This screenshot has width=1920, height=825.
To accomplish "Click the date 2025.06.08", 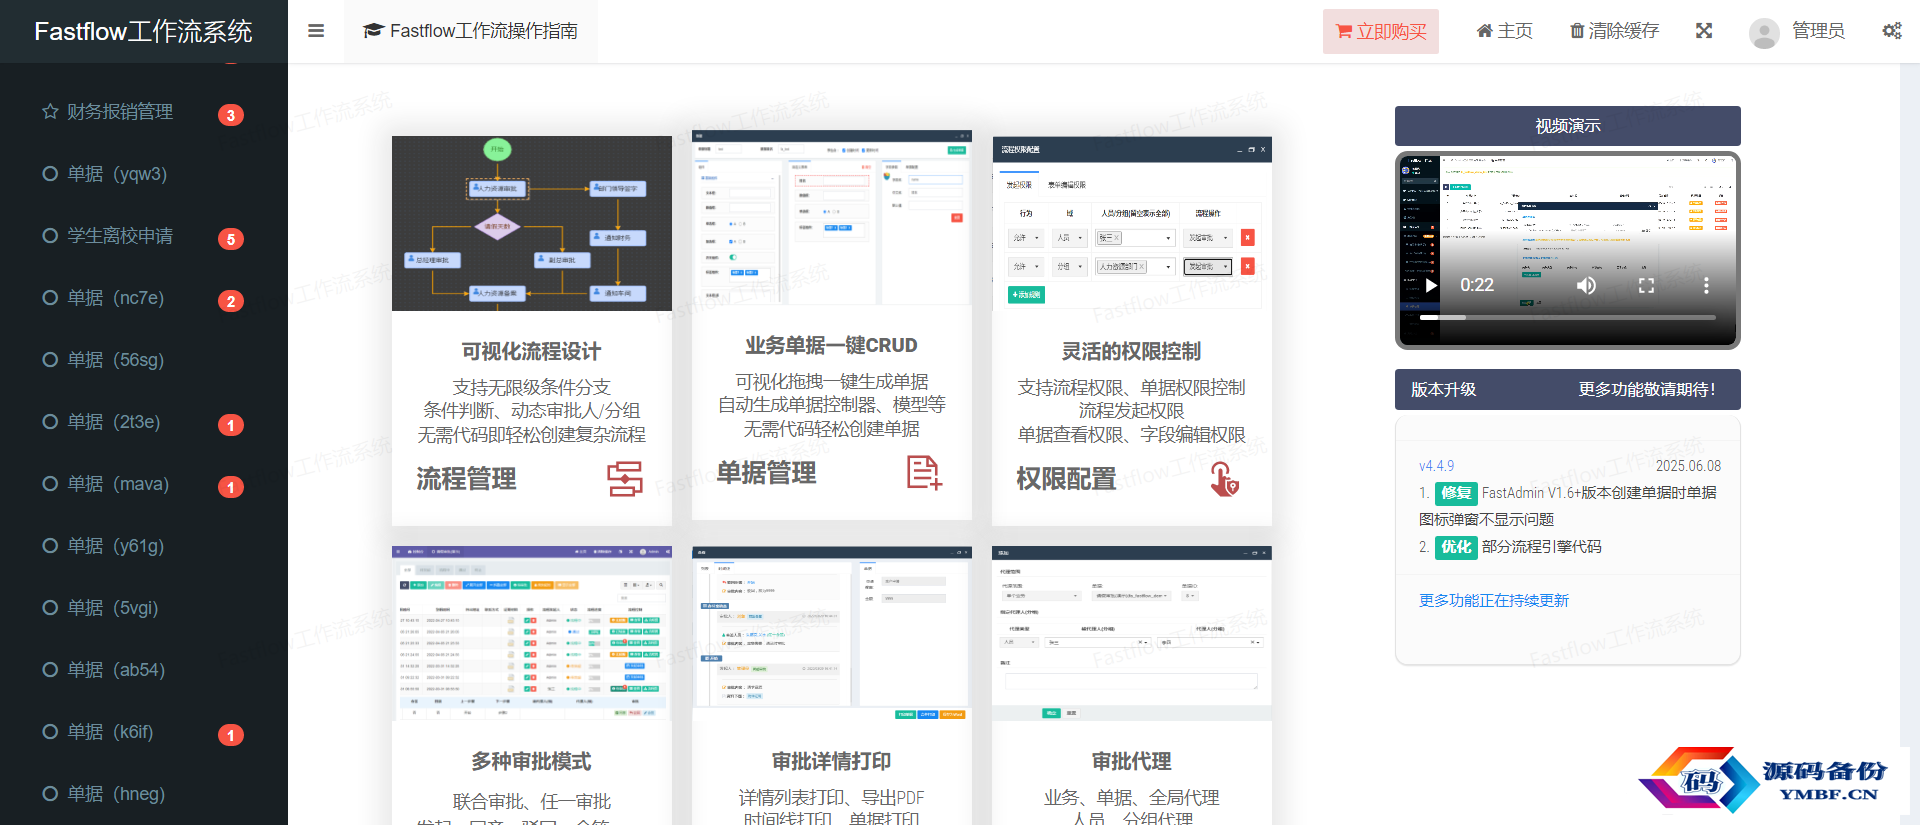I will pos(1688,466).
